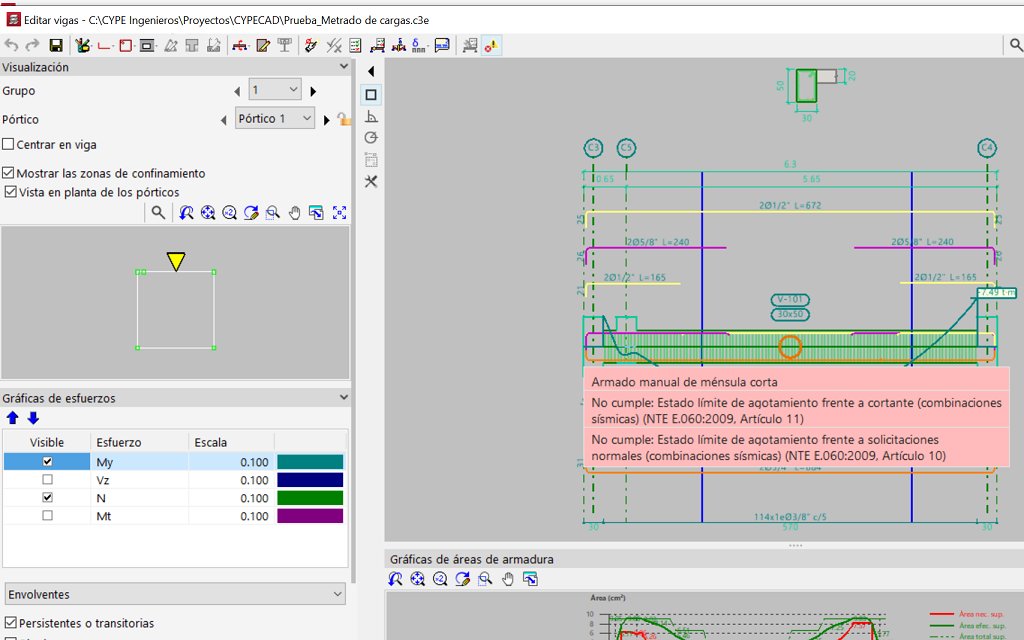Click the C3 column marker in the drawing

(593, 148)
